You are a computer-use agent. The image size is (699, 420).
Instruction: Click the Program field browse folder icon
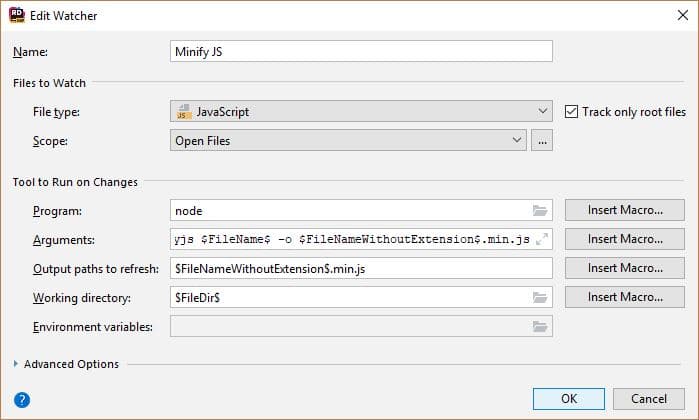click(x=540, y=211)
